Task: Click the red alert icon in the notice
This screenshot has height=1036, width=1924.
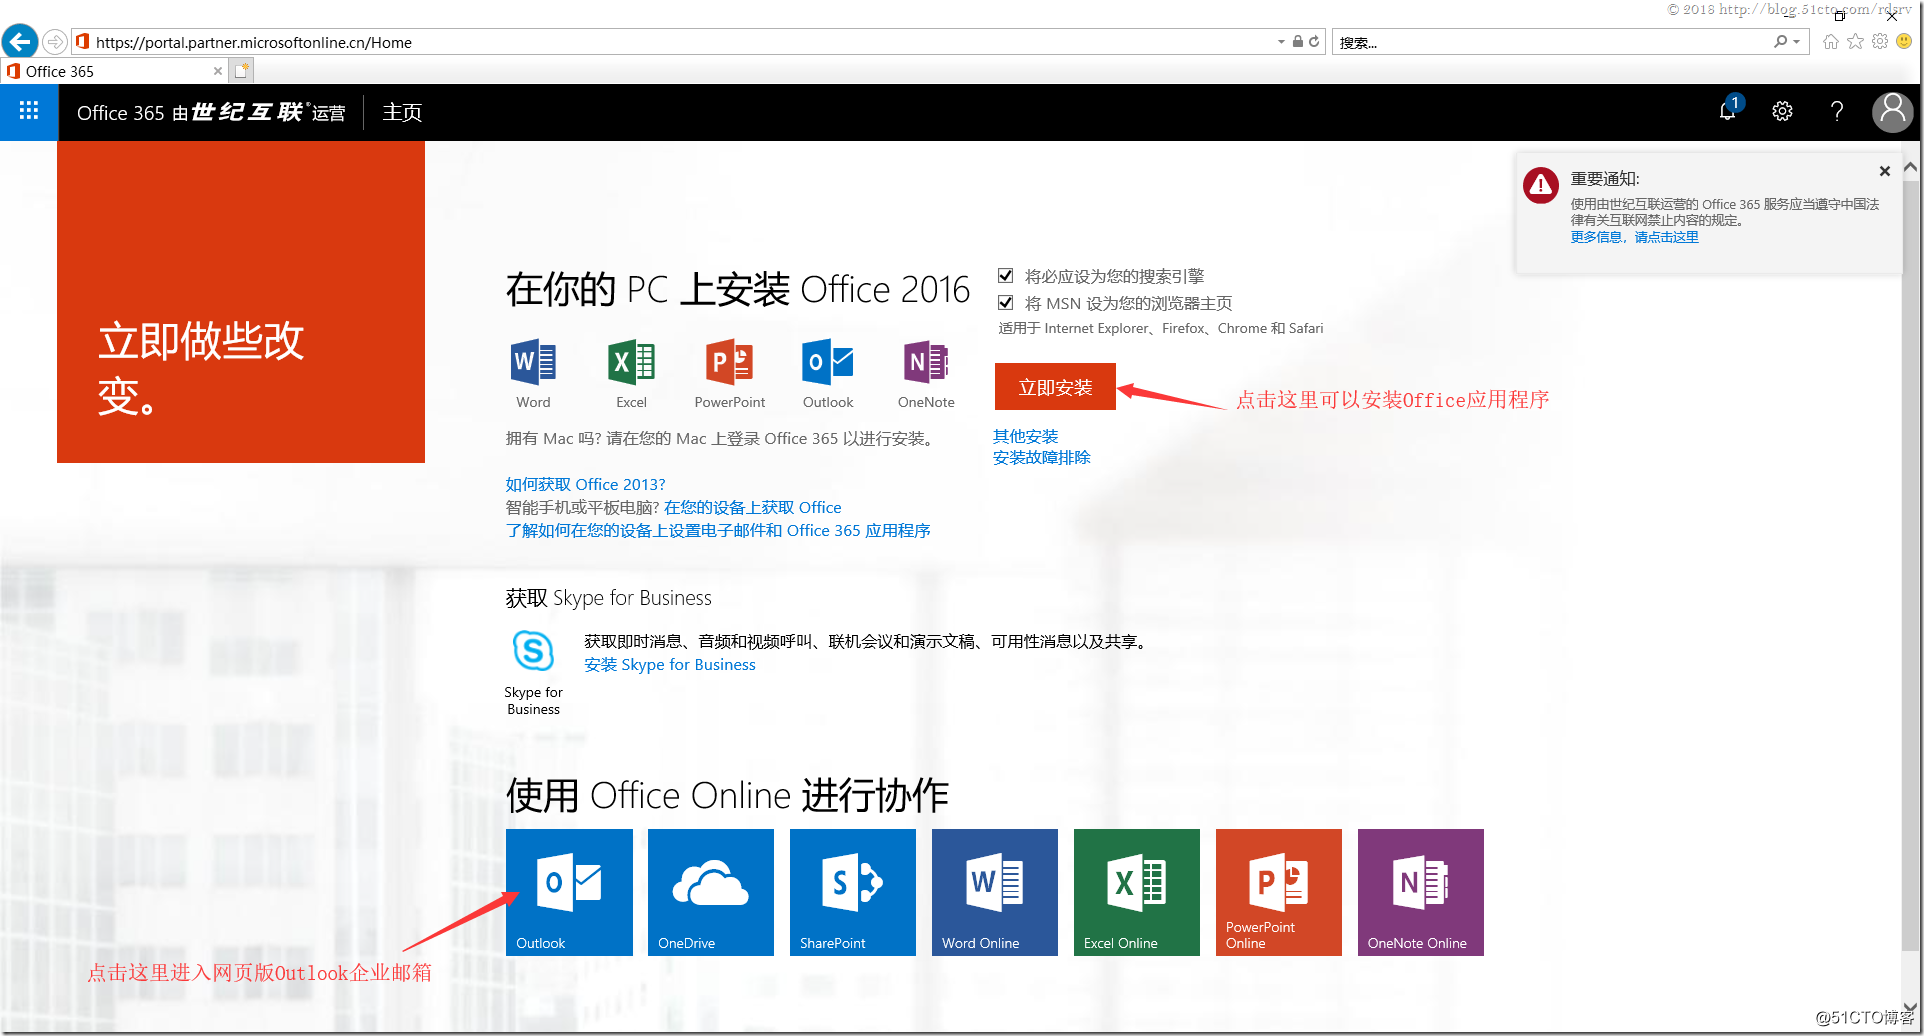Action: tap(1541, 185)
